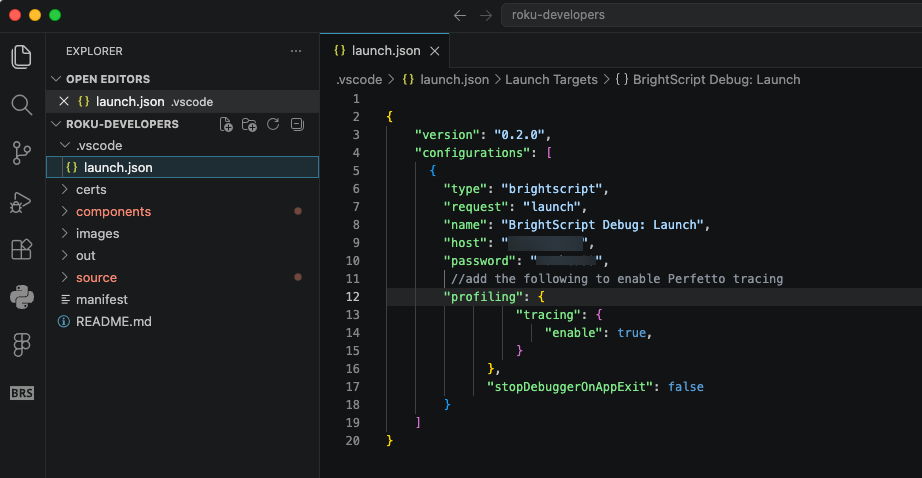The height and width of the screenshot is (478, 922).
Task: Open the Python extension icon
Action: (x=21, y=297)
